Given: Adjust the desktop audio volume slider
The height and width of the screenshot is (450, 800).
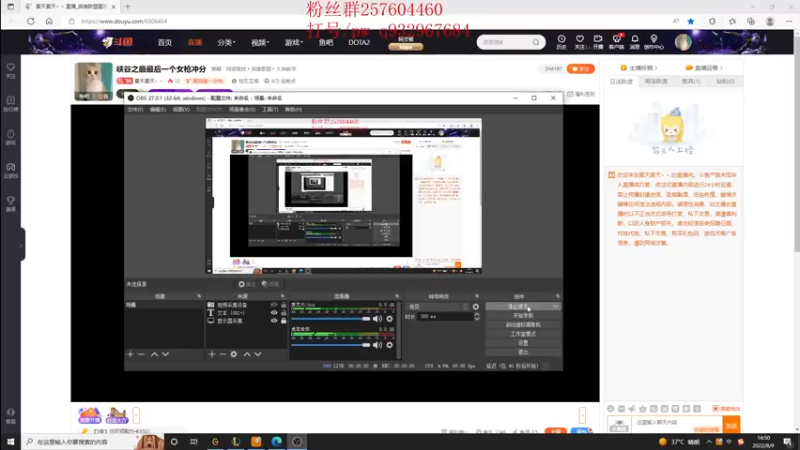Looking at the screenshot, I should coord(331,345).
